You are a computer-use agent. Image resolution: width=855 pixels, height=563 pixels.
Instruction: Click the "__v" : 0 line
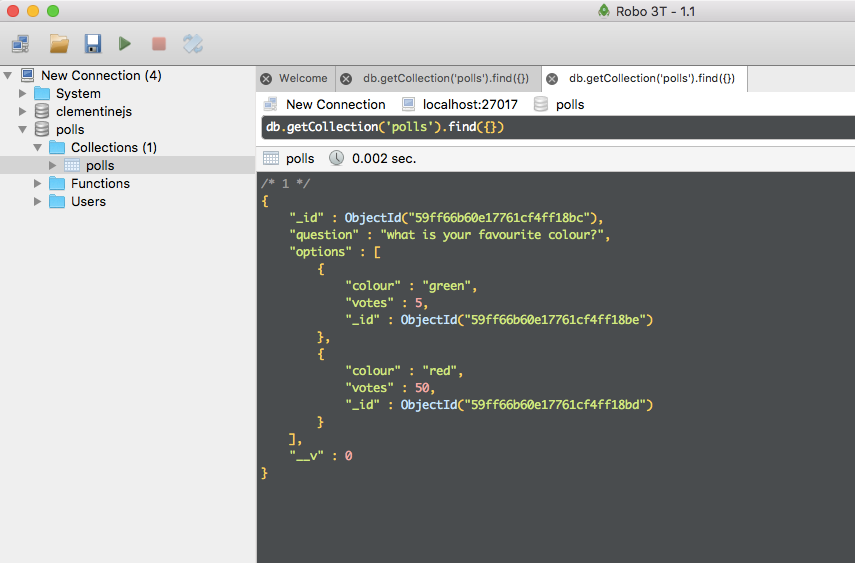click(x=321, y=456)
